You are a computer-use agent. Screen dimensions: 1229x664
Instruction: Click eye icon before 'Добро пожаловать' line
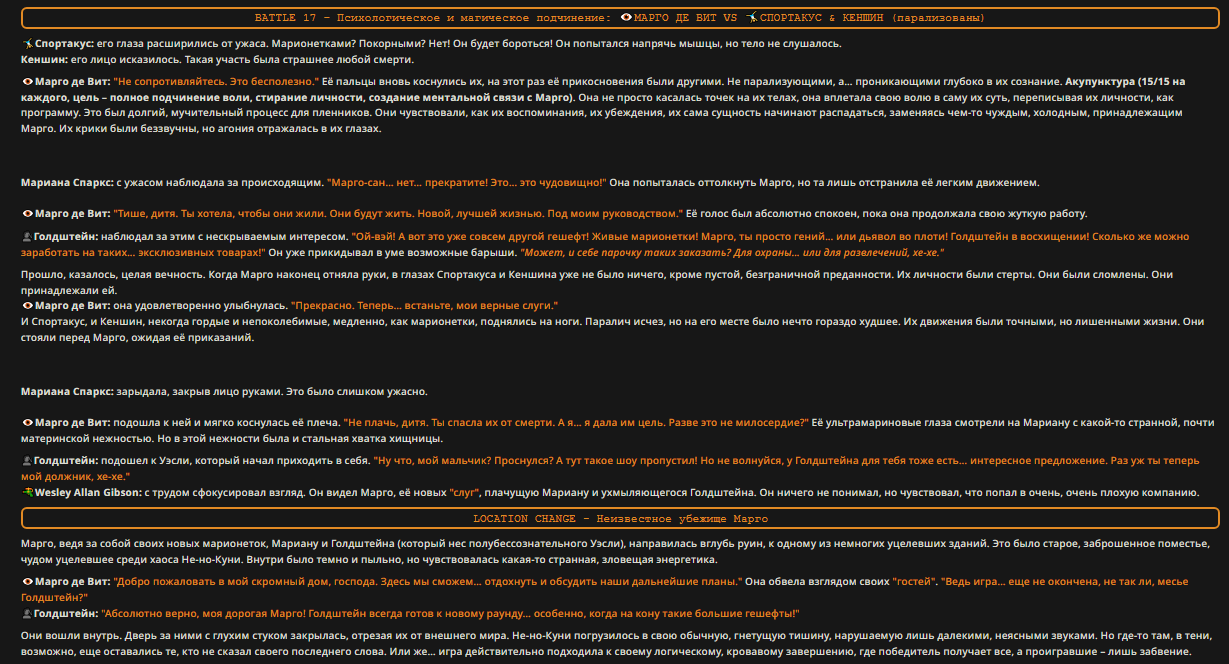click(x=27, y=581)
